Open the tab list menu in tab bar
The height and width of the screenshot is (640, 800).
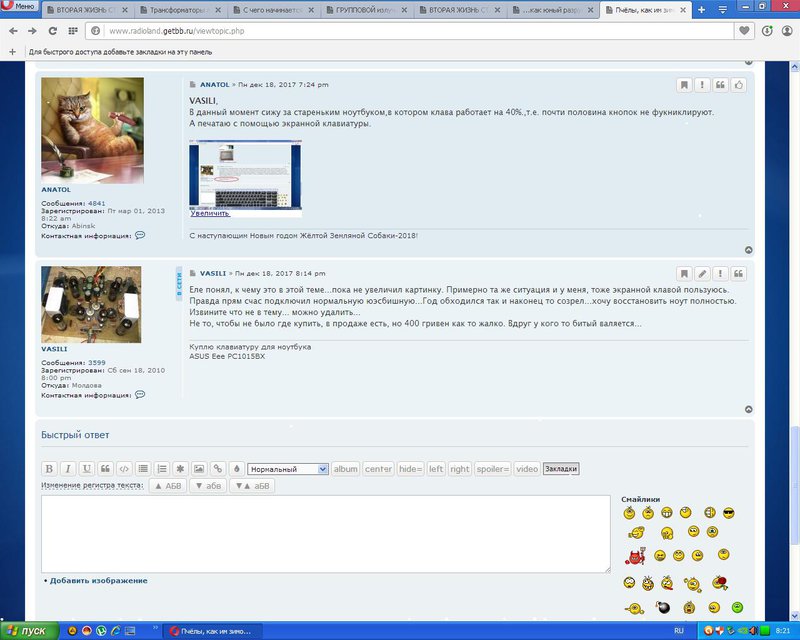click(x=722, y=10)
